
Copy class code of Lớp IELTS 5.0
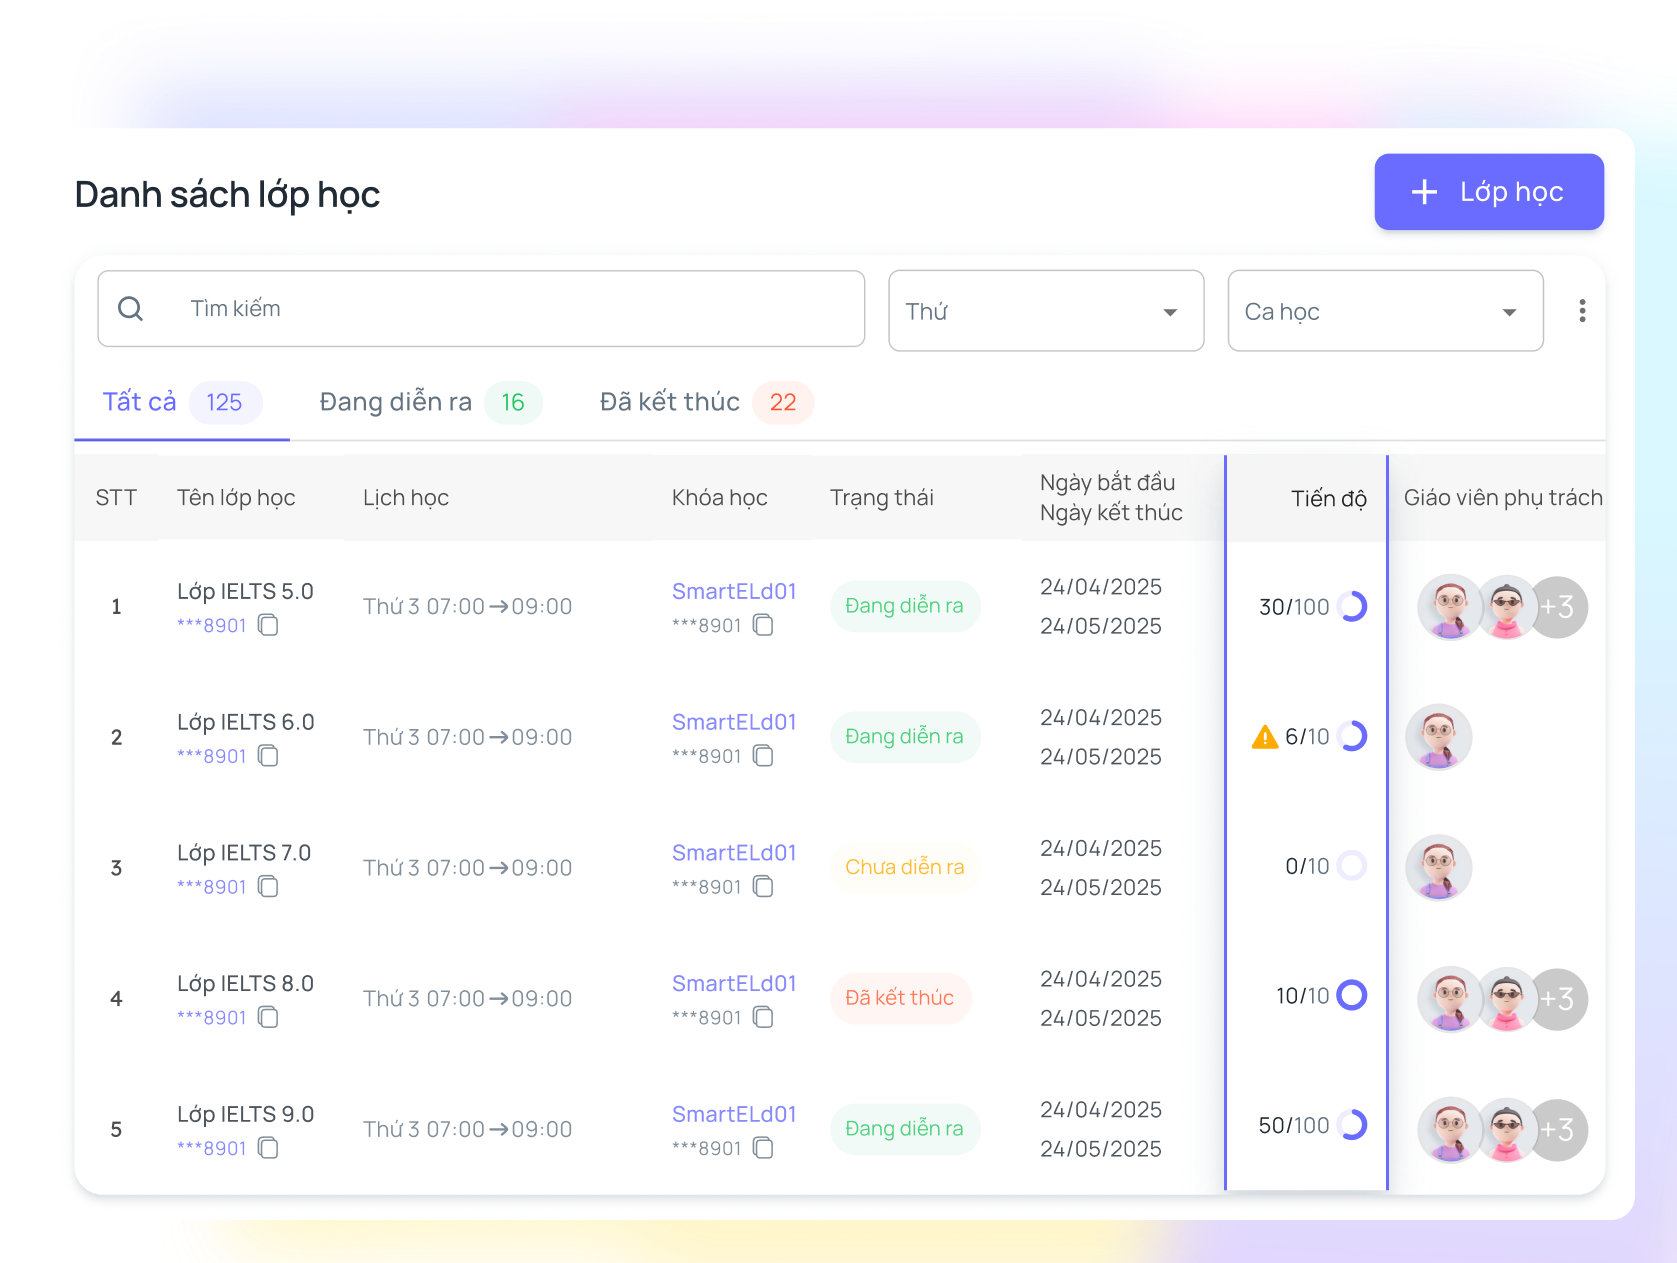click(268, 625)
